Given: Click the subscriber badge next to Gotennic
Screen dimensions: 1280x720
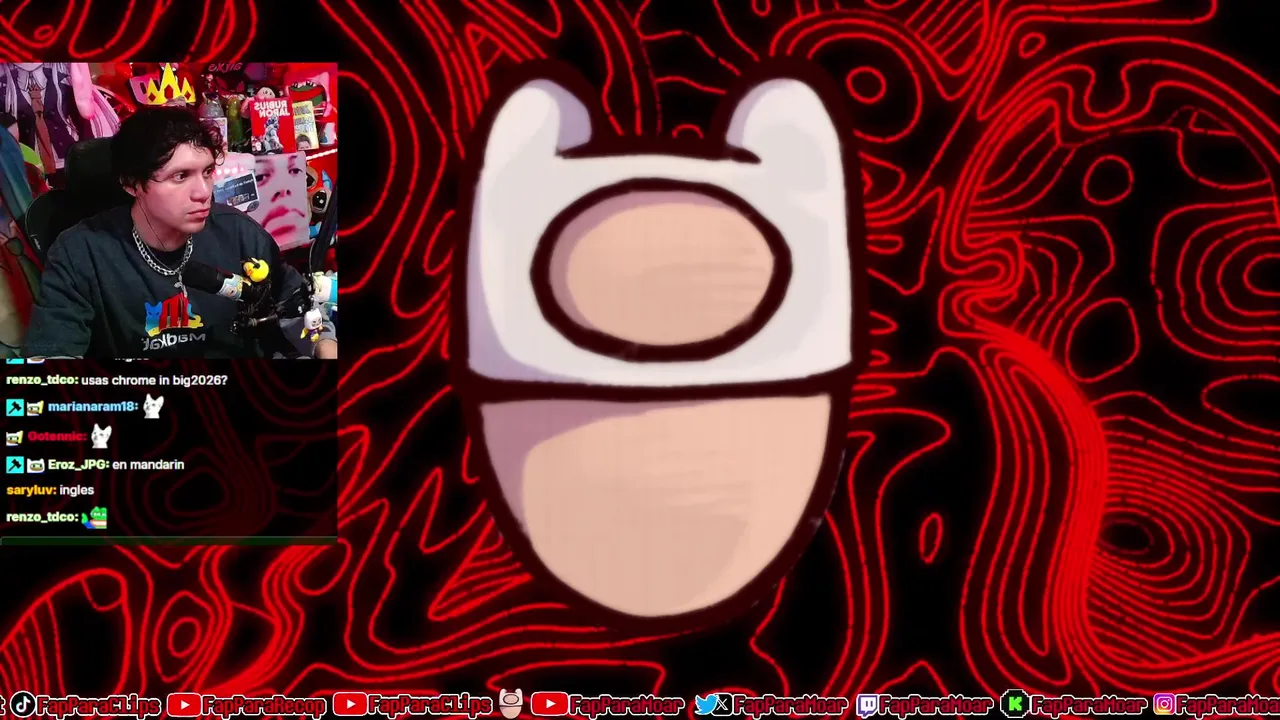Looking at the screenshot, I should (x=14, y=437).
